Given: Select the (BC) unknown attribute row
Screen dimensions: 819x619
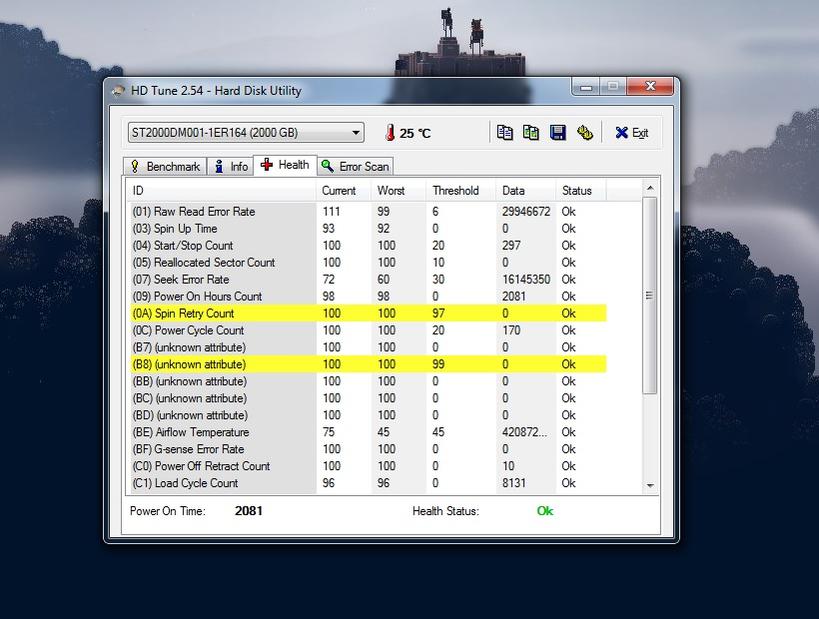Looking at the screenshot, I should coord(367,398).
